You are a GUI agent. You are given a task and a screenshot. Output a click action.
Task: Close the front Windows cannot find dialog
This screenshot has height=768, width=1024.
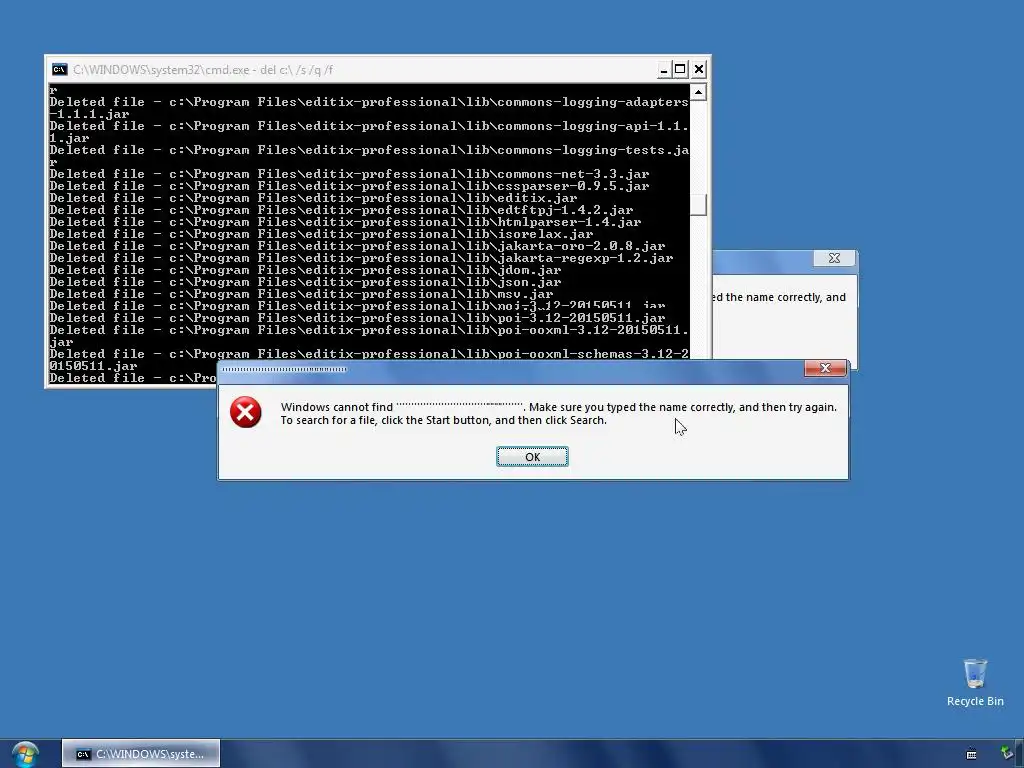click(x=825, y=368)
